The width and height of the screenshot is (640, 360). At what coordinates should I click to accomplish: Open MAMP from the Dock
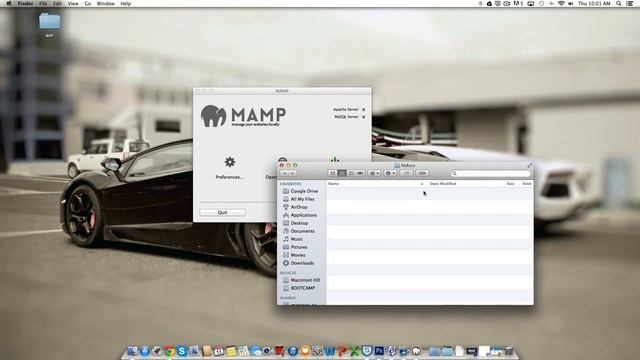coord(416,351)
